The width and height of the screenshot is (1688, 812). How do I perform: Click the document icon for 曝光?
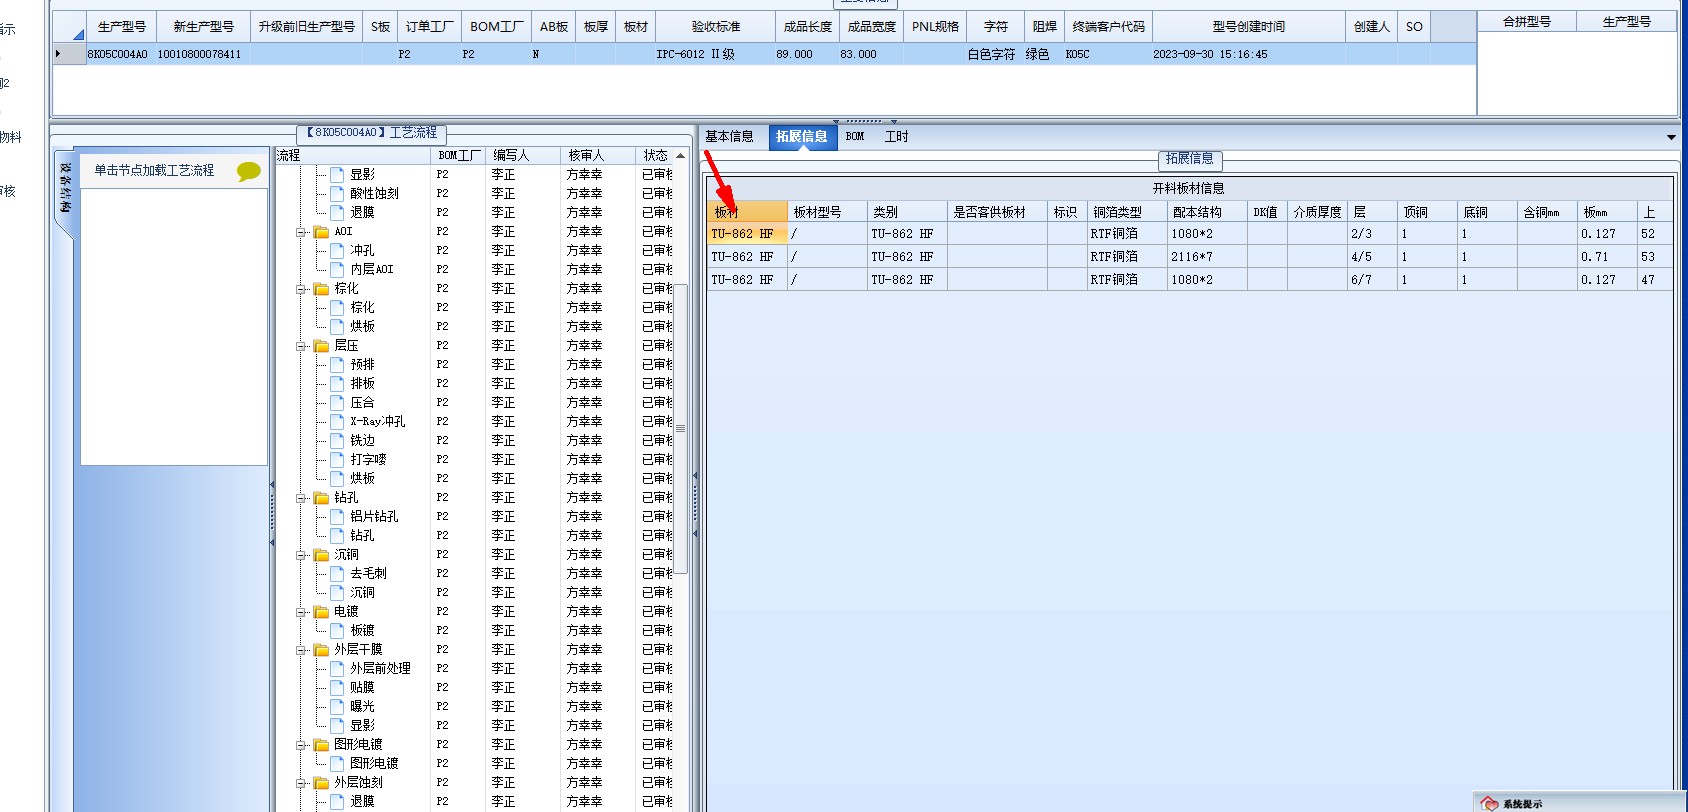click(x=337, y=706)
